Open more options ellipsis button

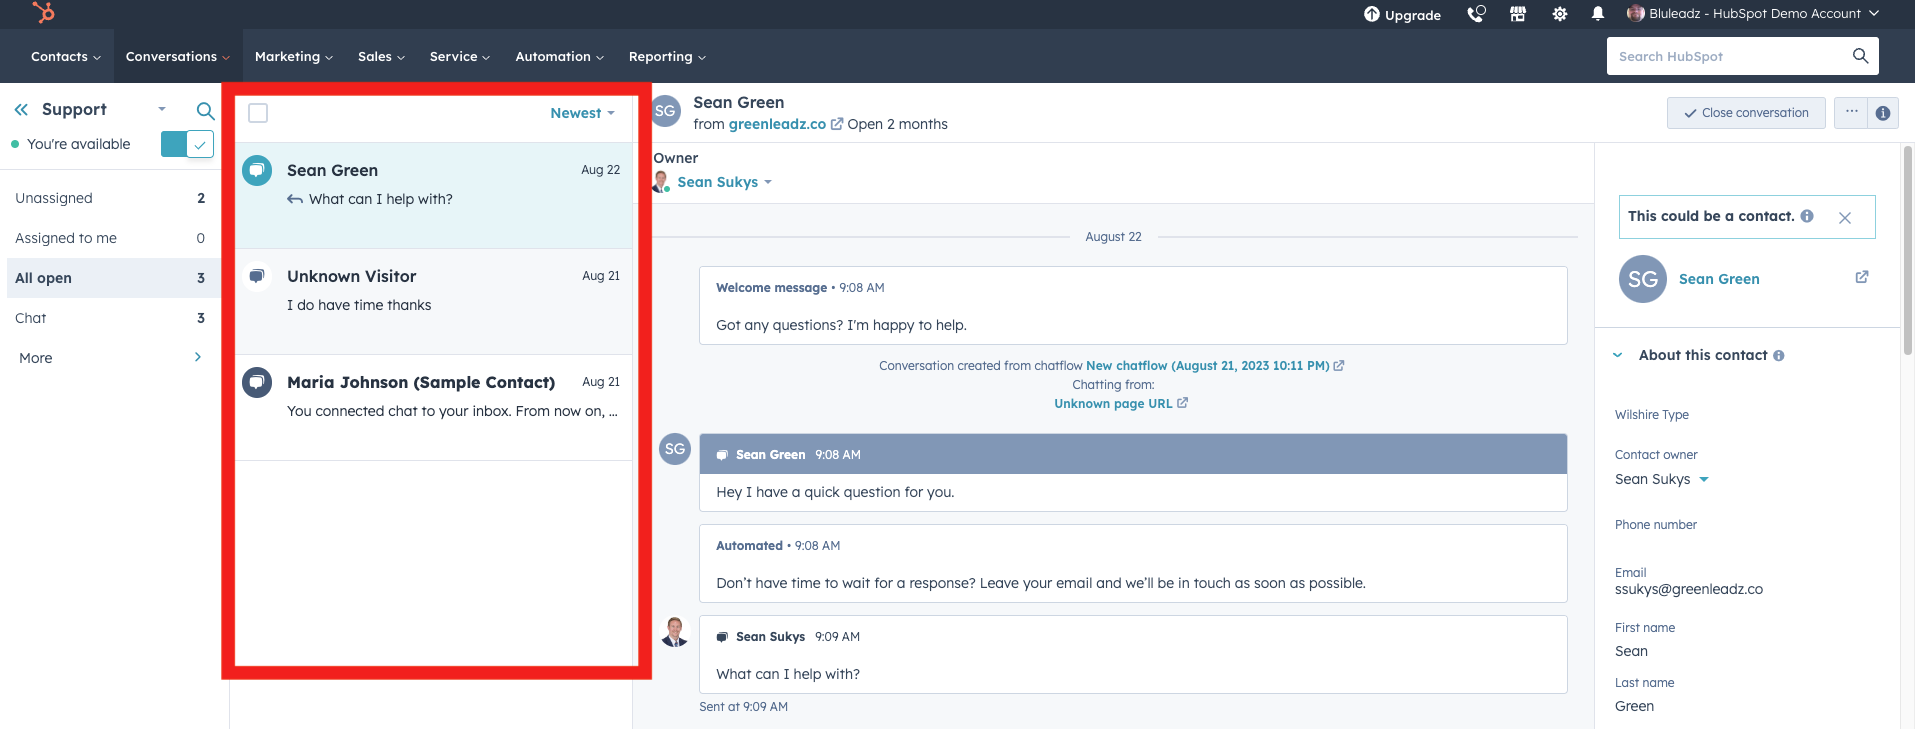[x=1851, y=112]
